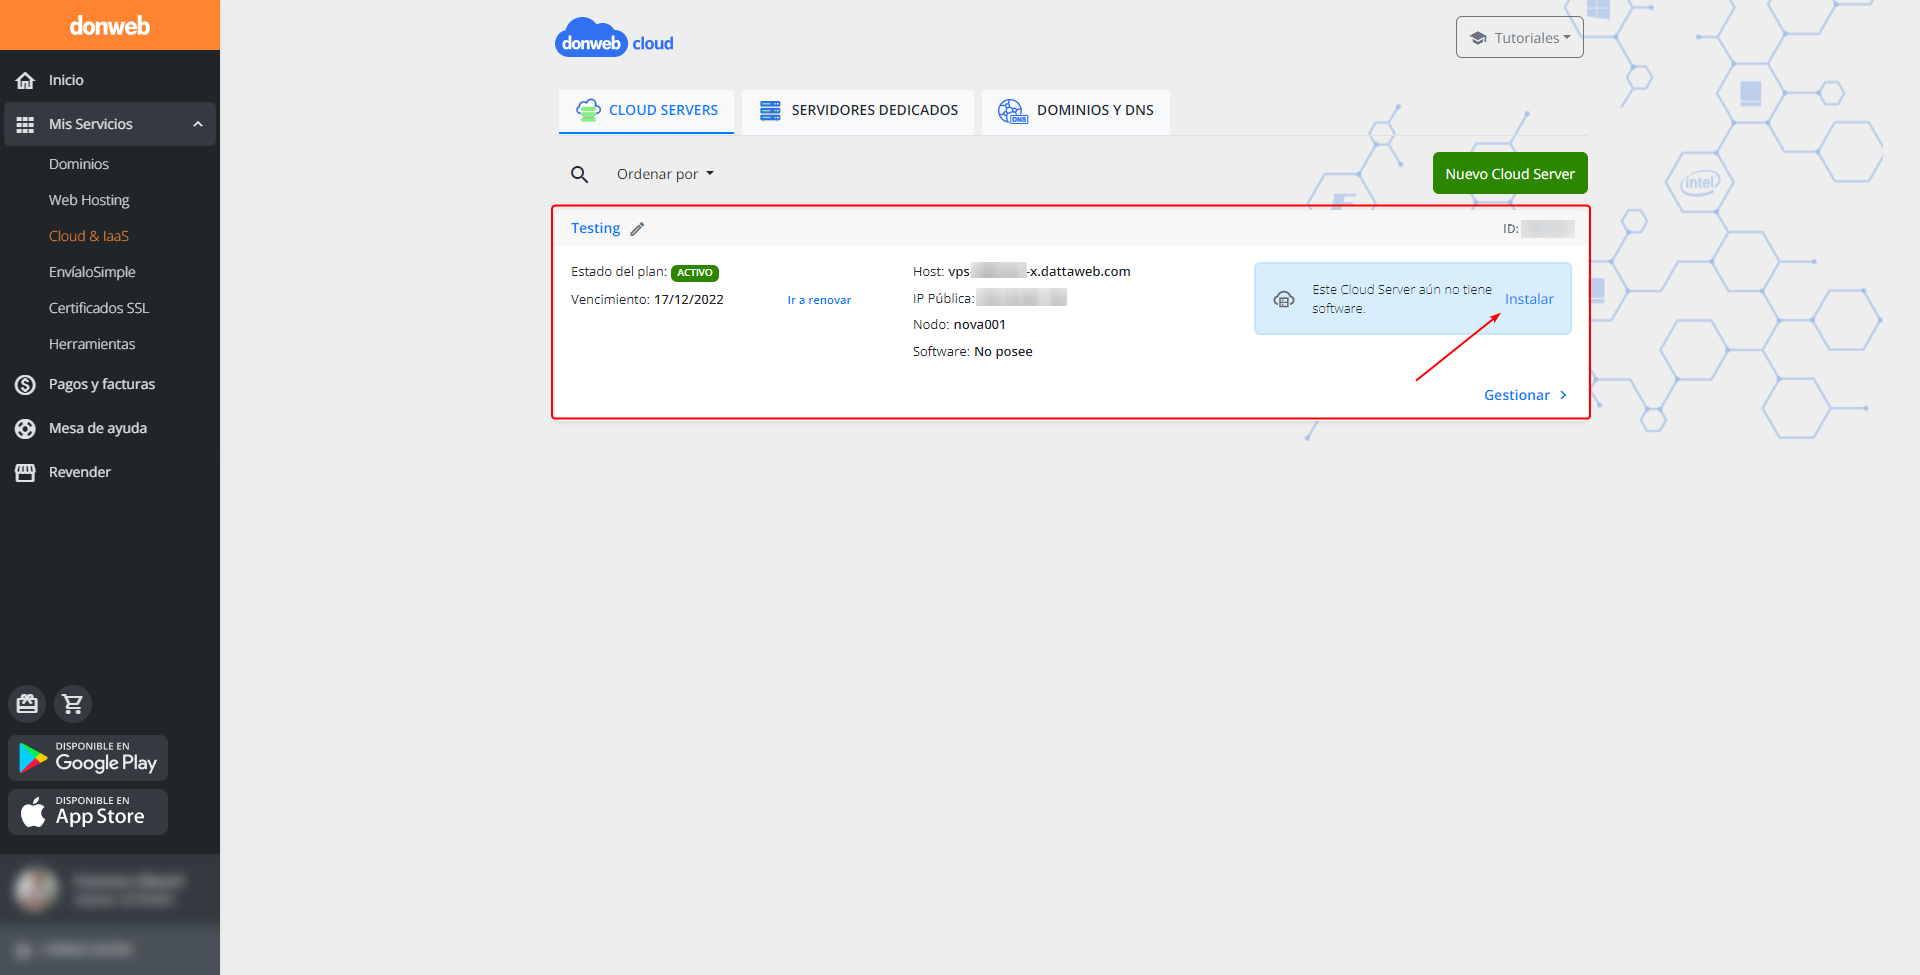Click the cloud software icon in notice
The height and width of the screenshot is (975, 1920).
coord(1284,299)
